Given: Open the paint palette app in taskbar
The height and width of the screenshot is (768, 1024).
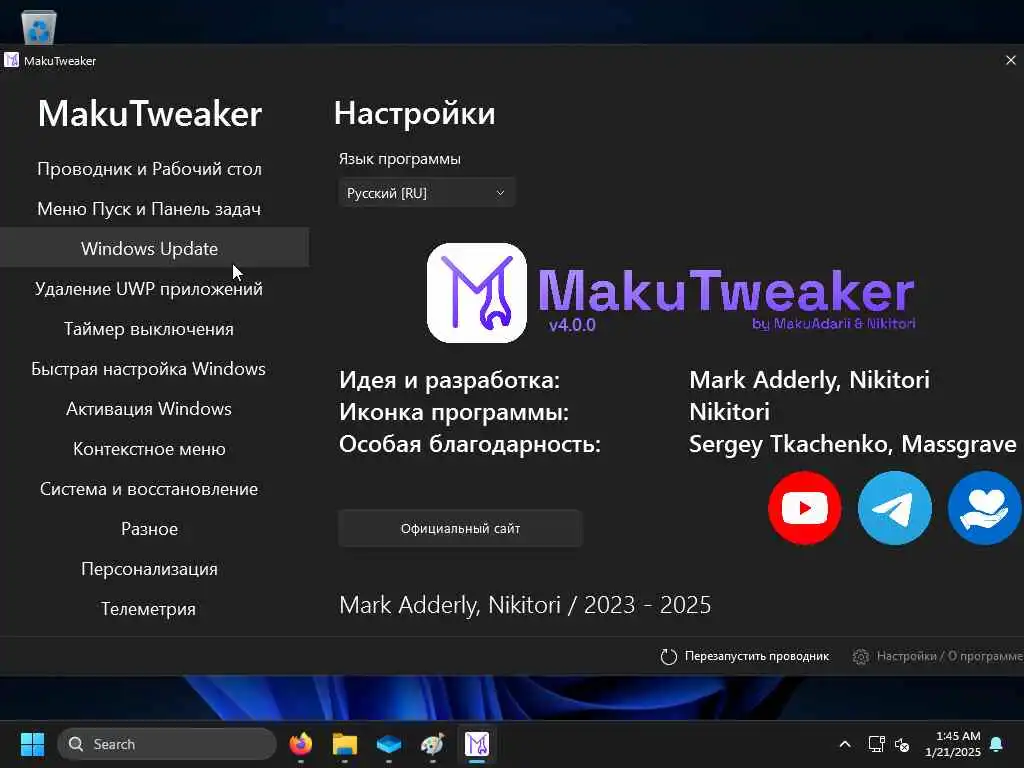Looking at the screenshot, I should click(432, 744).
